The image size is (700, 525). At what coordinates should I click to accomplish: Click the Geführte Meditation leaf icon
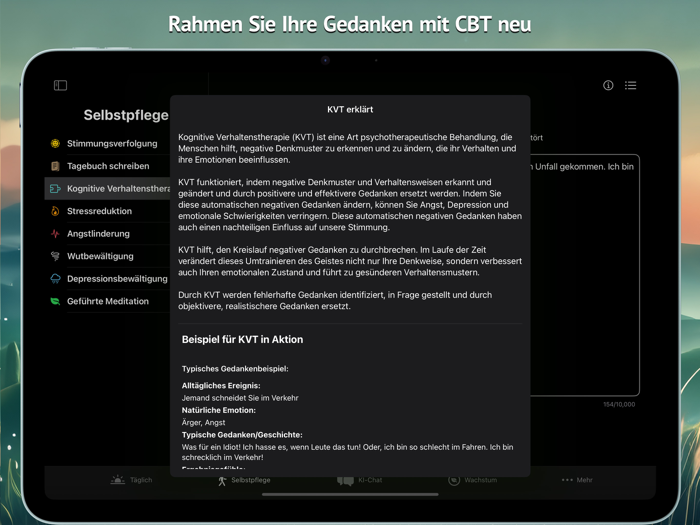pos(55,301)
